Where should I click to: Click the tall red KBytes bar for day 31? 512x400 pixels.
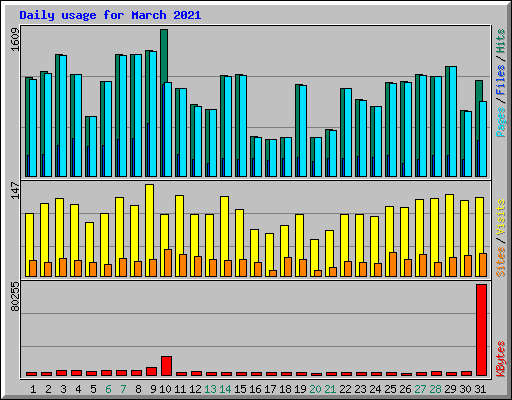[x=481, y=330]
